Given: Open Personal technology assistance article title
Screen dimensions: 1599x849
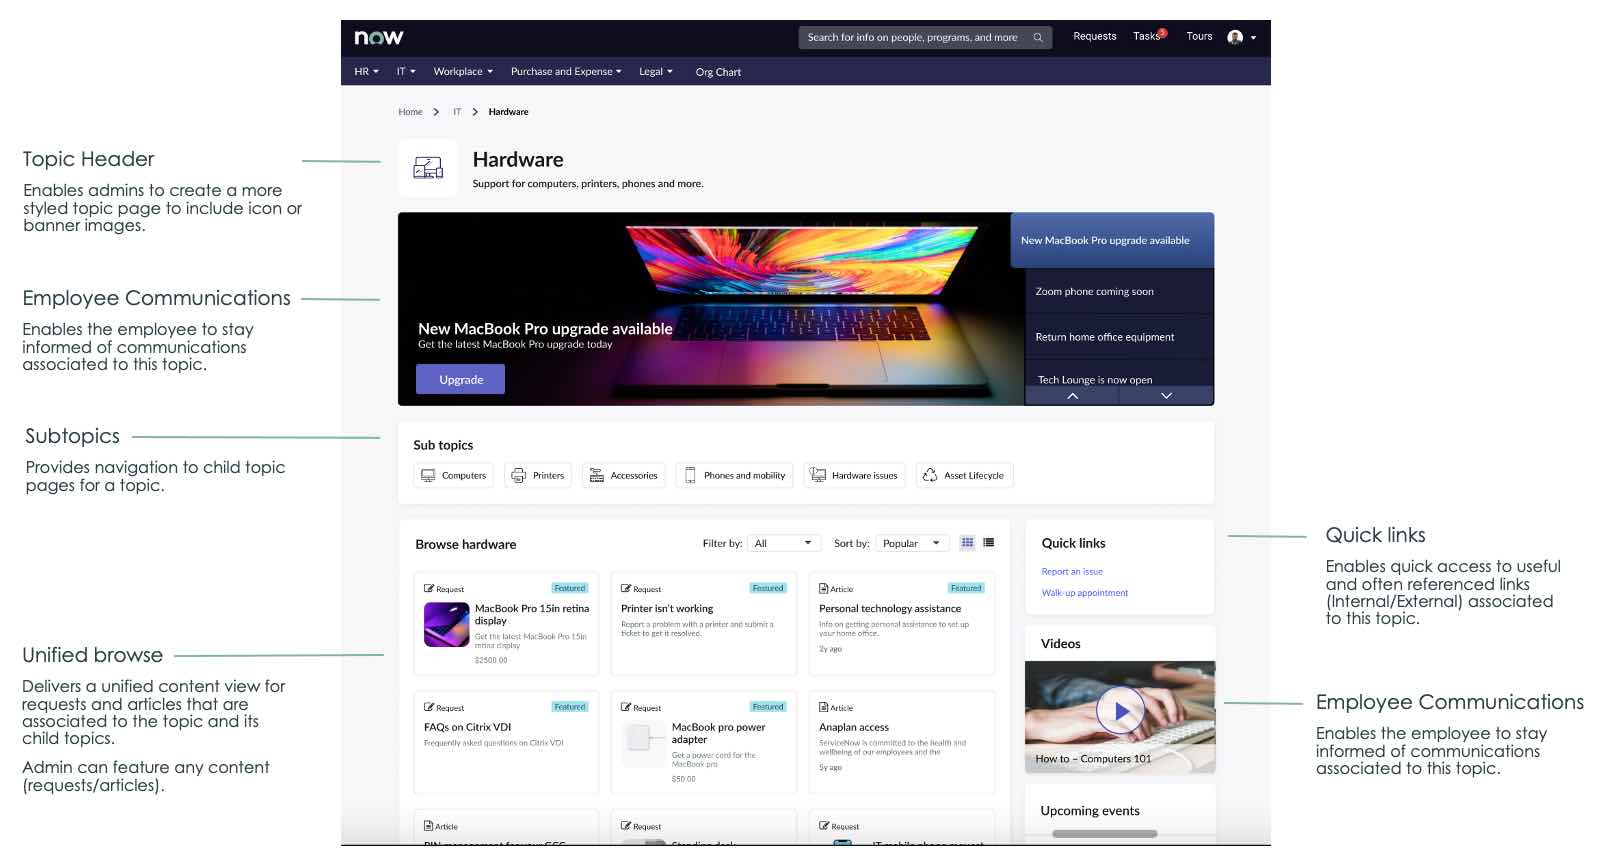Looking at the screenshot, I should 890,609.
